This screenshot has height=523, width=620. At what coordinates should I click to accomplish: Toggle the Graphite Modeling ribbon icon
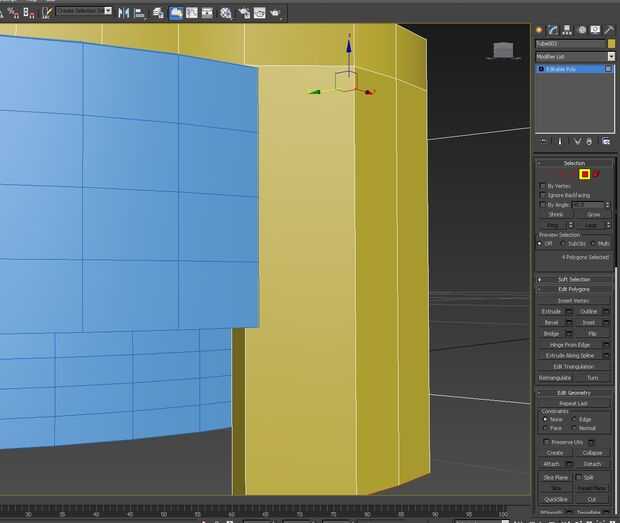(176, 13)
